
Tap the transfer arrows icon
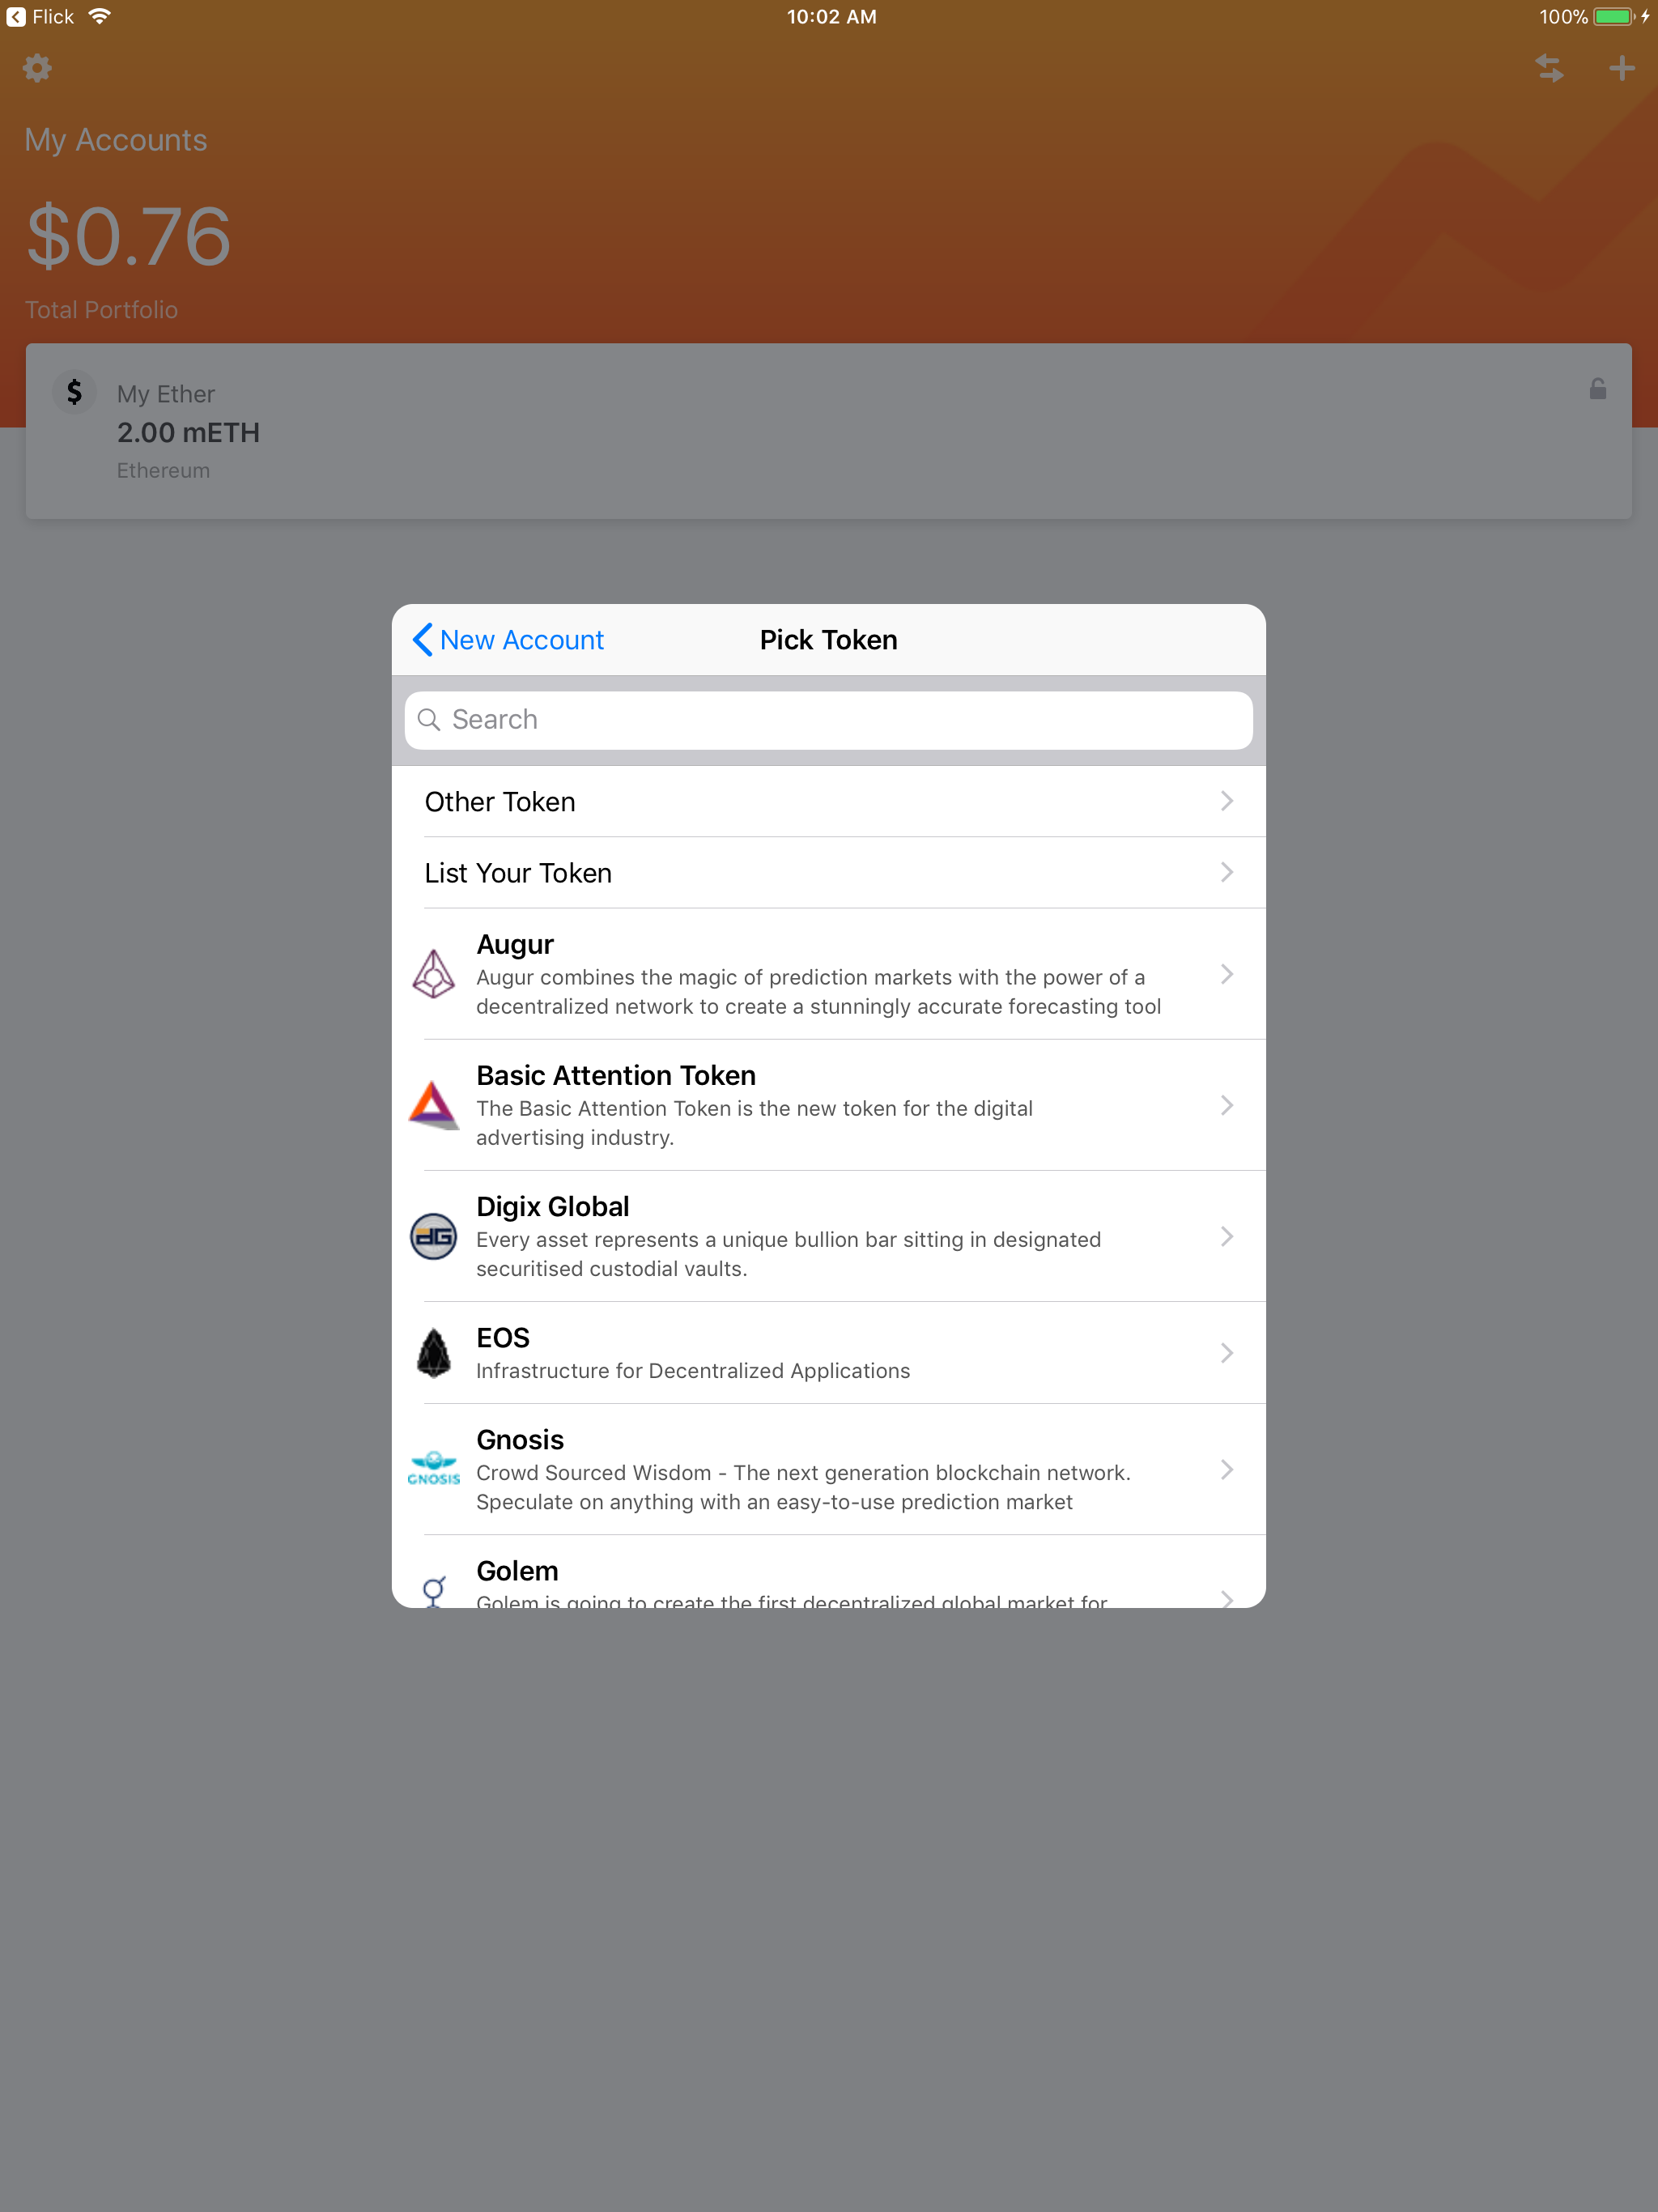pos(1549,68)
